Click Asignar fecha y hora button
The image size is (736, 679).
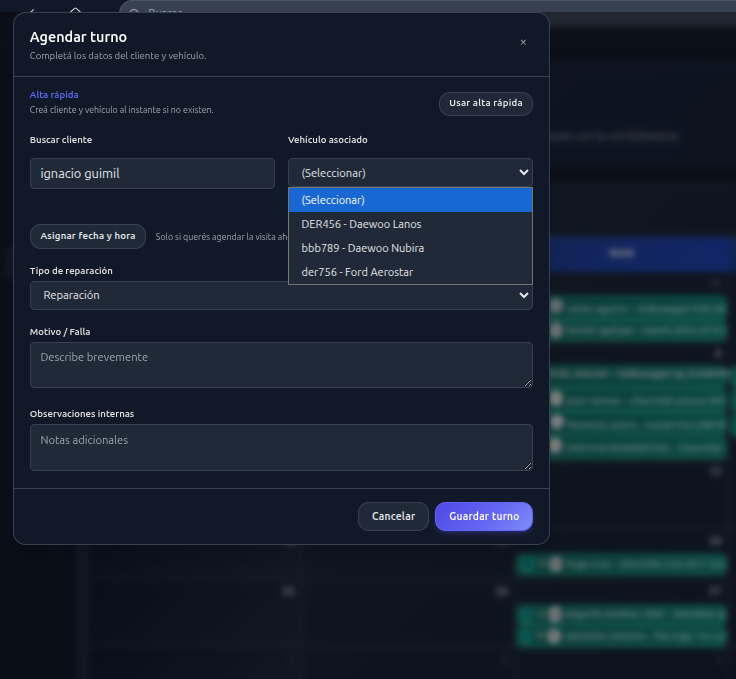click(88, 236)
